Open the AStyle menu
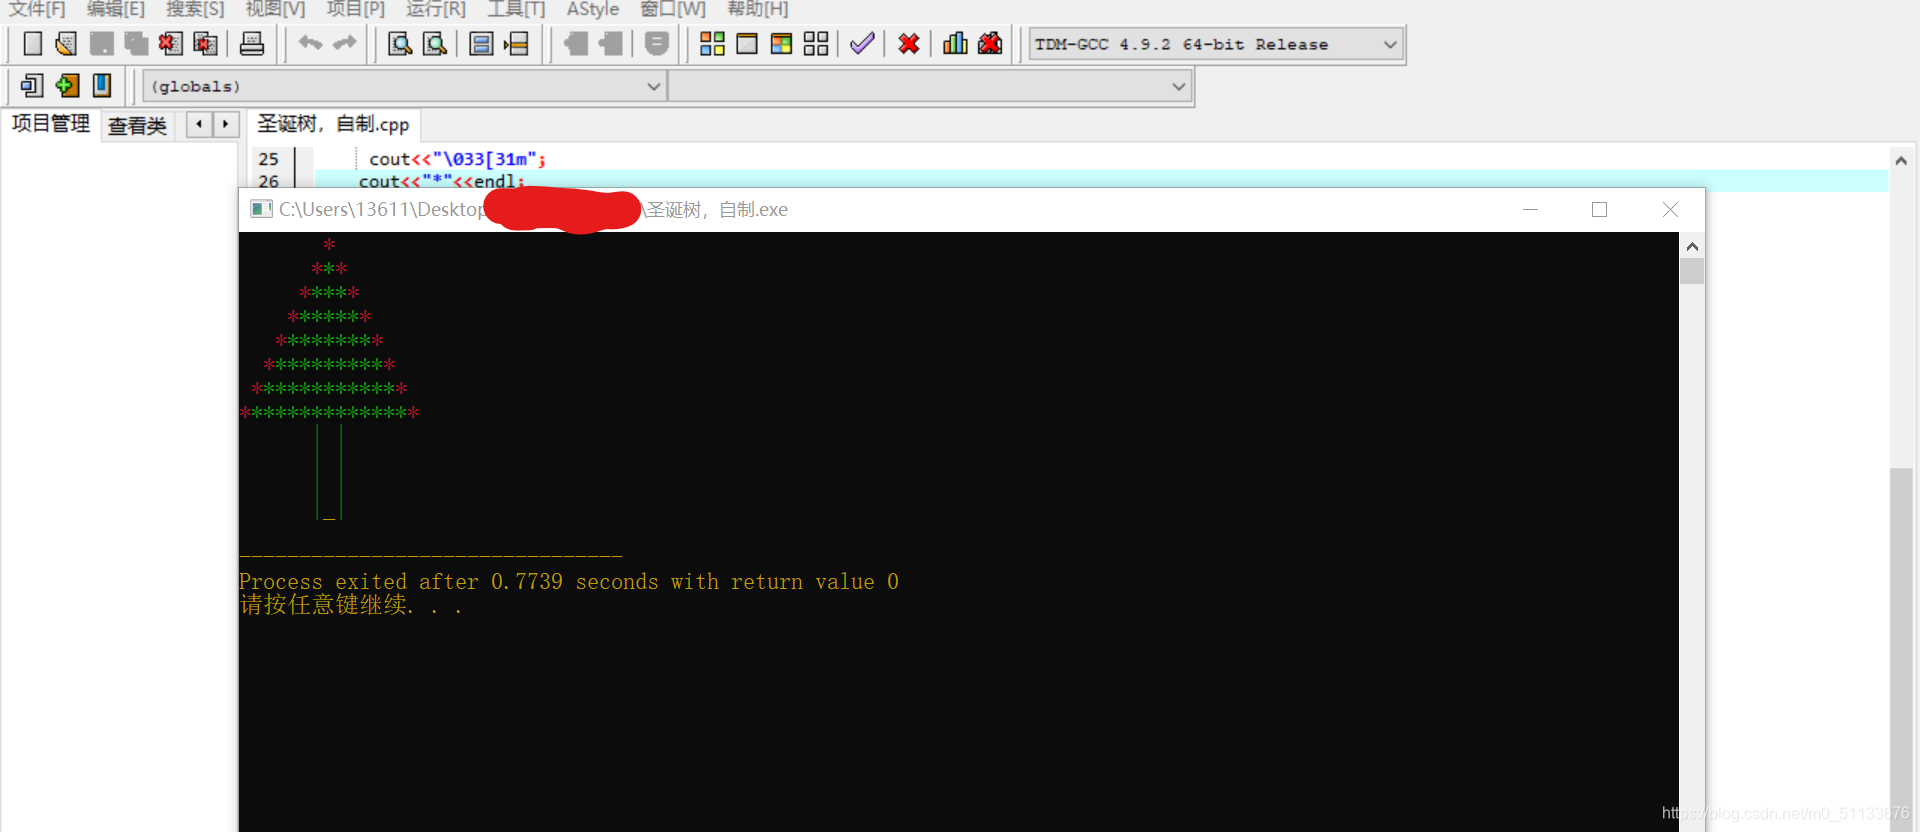Image resolution: width=1920 pixels, height=832 pixels. point(593,9)
